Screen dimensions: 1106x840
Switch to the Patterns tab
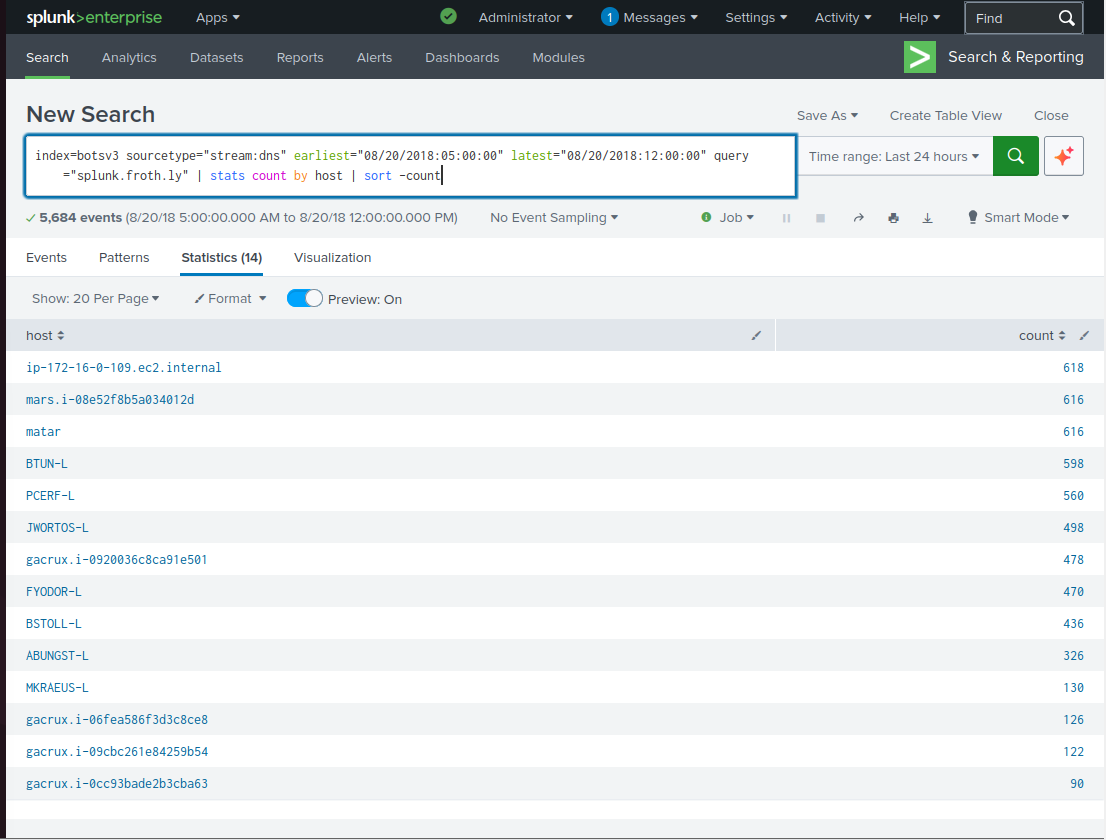124,257
